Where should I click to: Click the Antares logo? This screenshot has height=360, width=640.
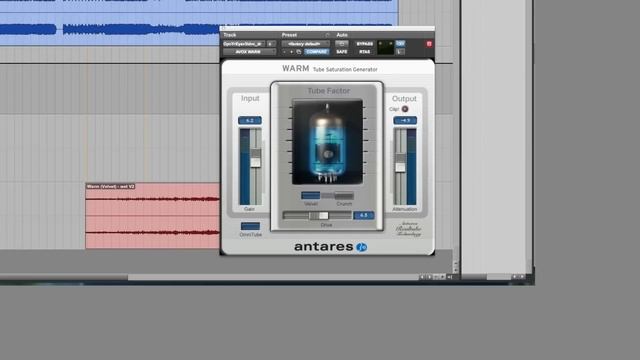[x=330, y=247]
